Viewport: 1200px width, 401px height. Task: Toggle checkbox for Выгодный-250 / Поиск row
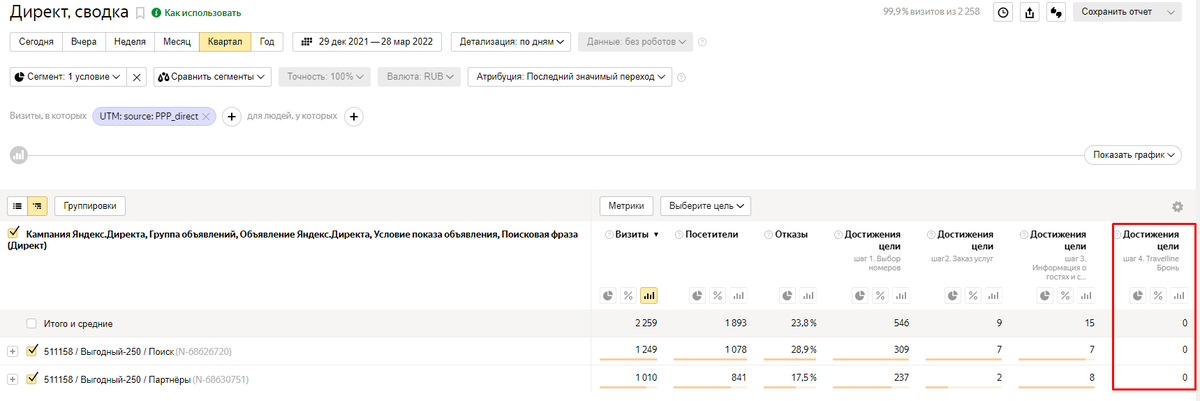click(x=32, y=351)
